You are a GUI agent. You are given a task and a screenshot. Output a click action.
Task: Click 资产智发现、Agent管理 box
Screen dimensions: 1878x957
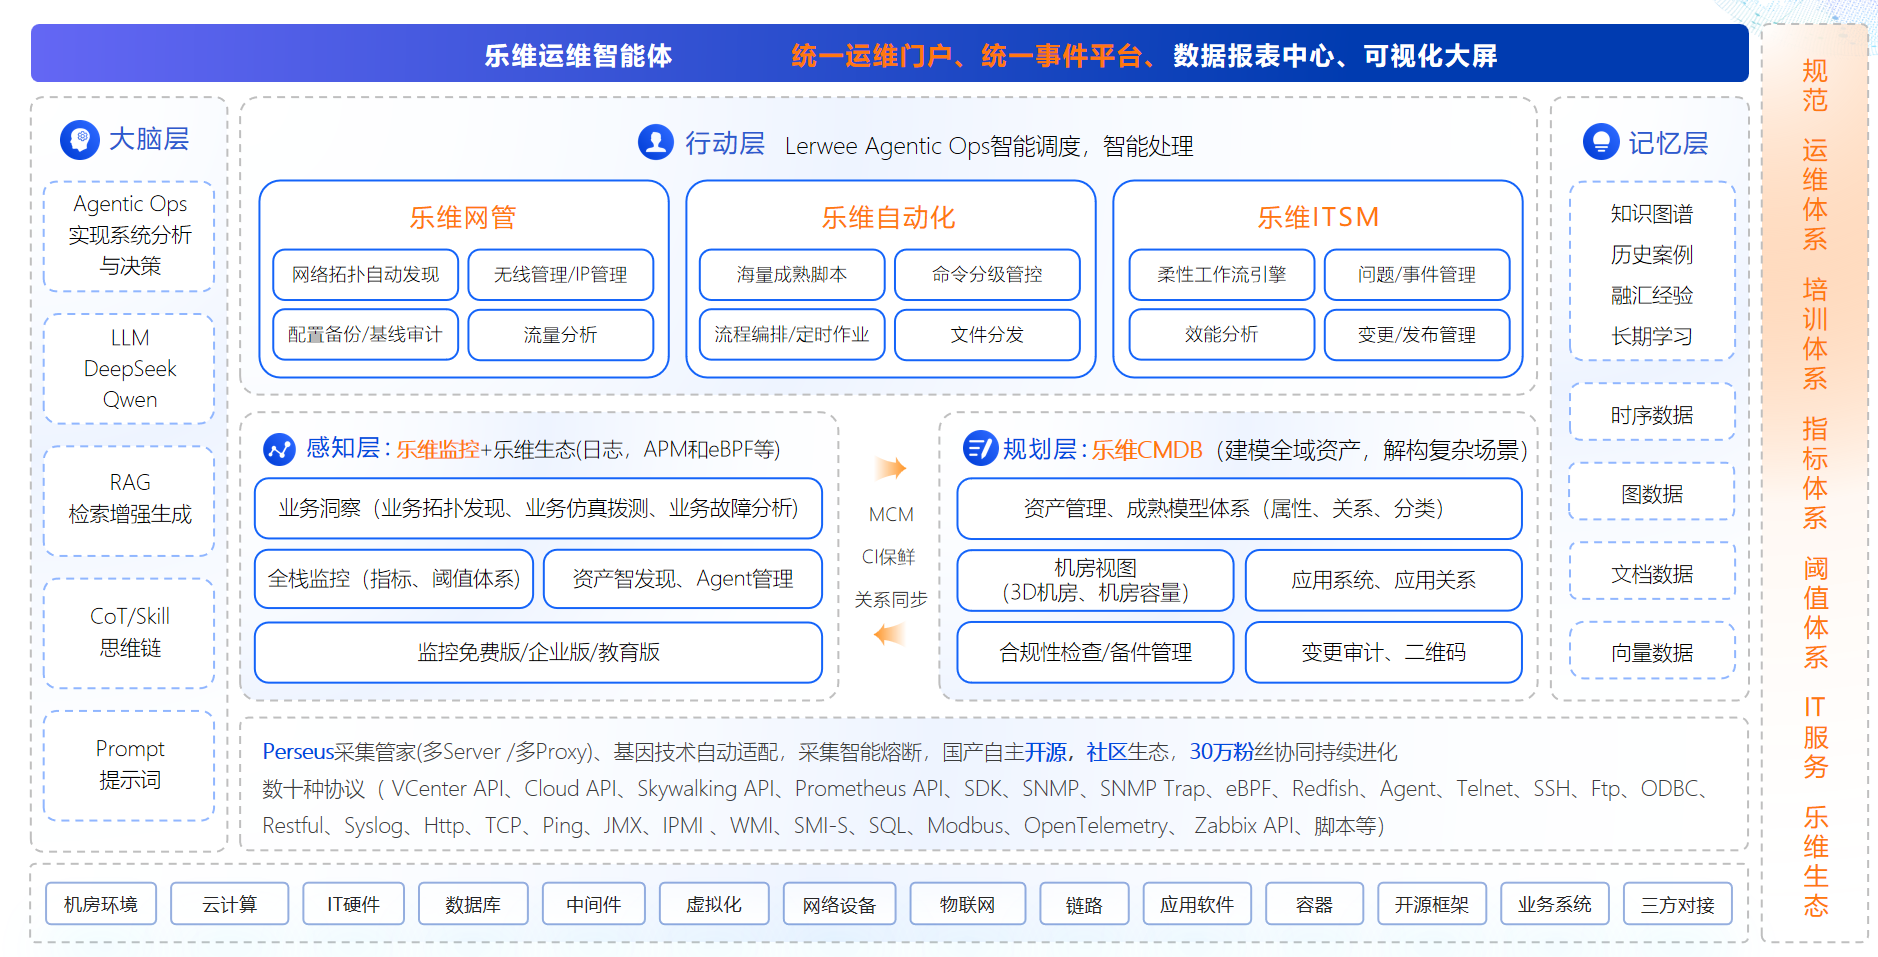[683, 579]
